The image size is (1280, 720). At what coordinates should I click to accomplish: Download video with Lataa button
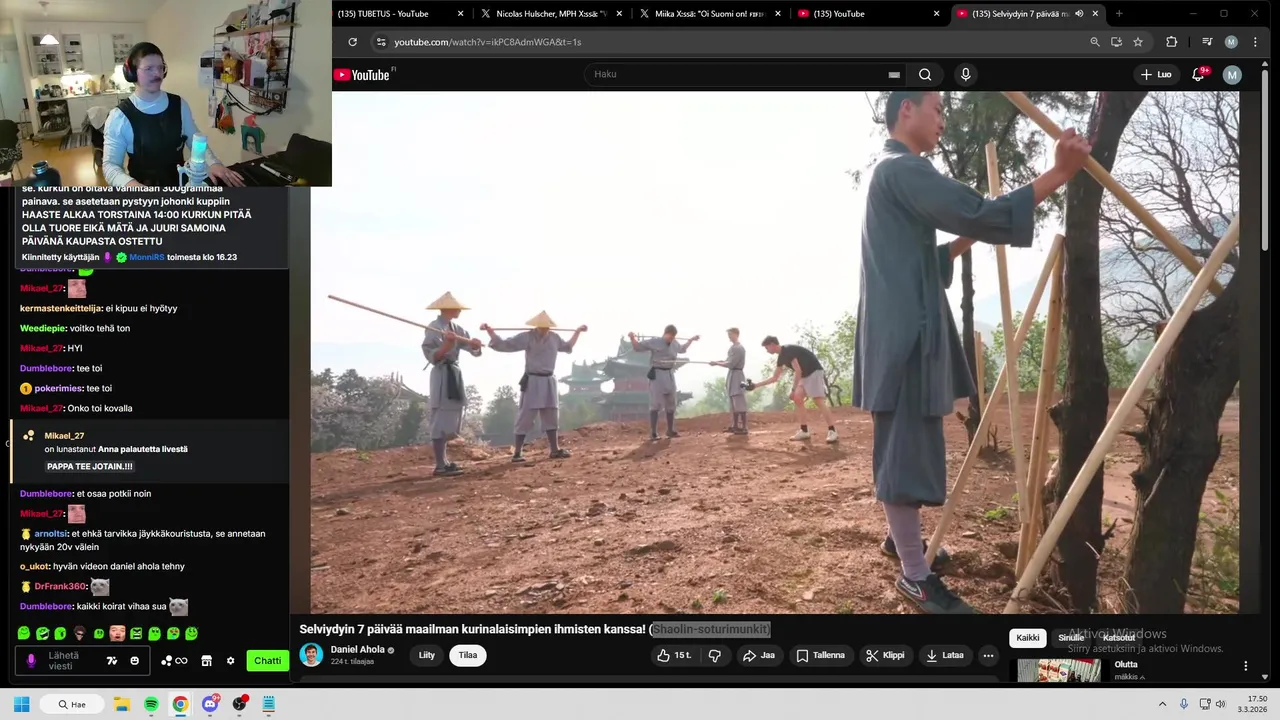tap(945, 655)
